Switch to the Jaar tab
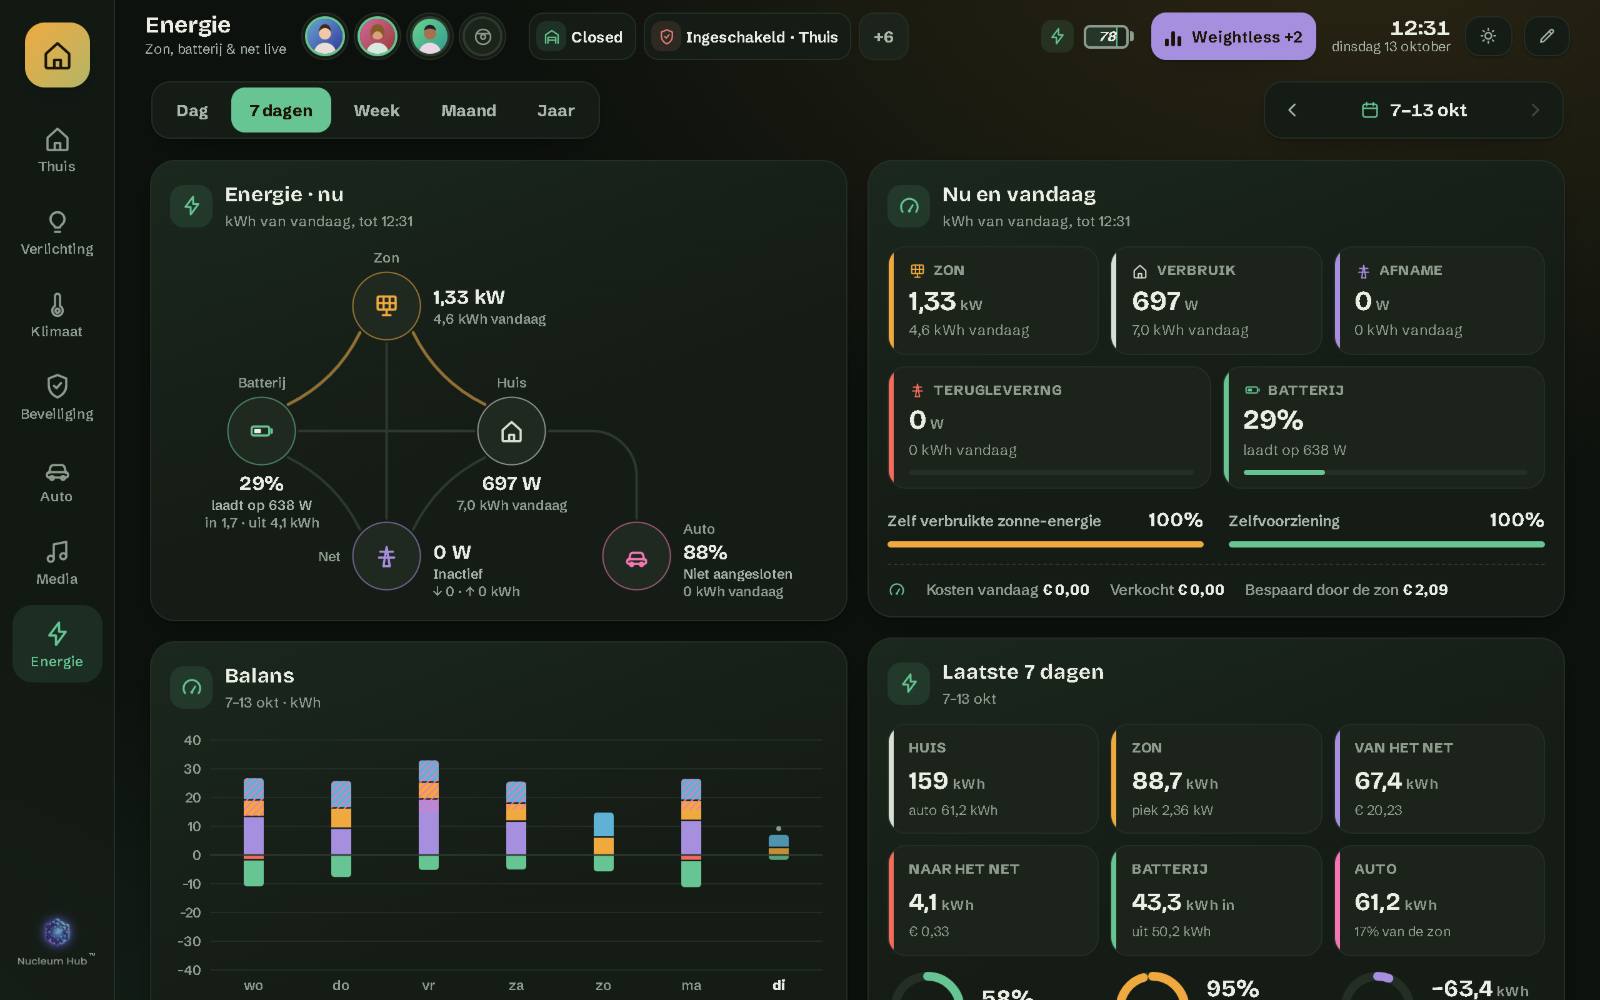This screenshot has width=1600, height=1000. click(555, 110)
